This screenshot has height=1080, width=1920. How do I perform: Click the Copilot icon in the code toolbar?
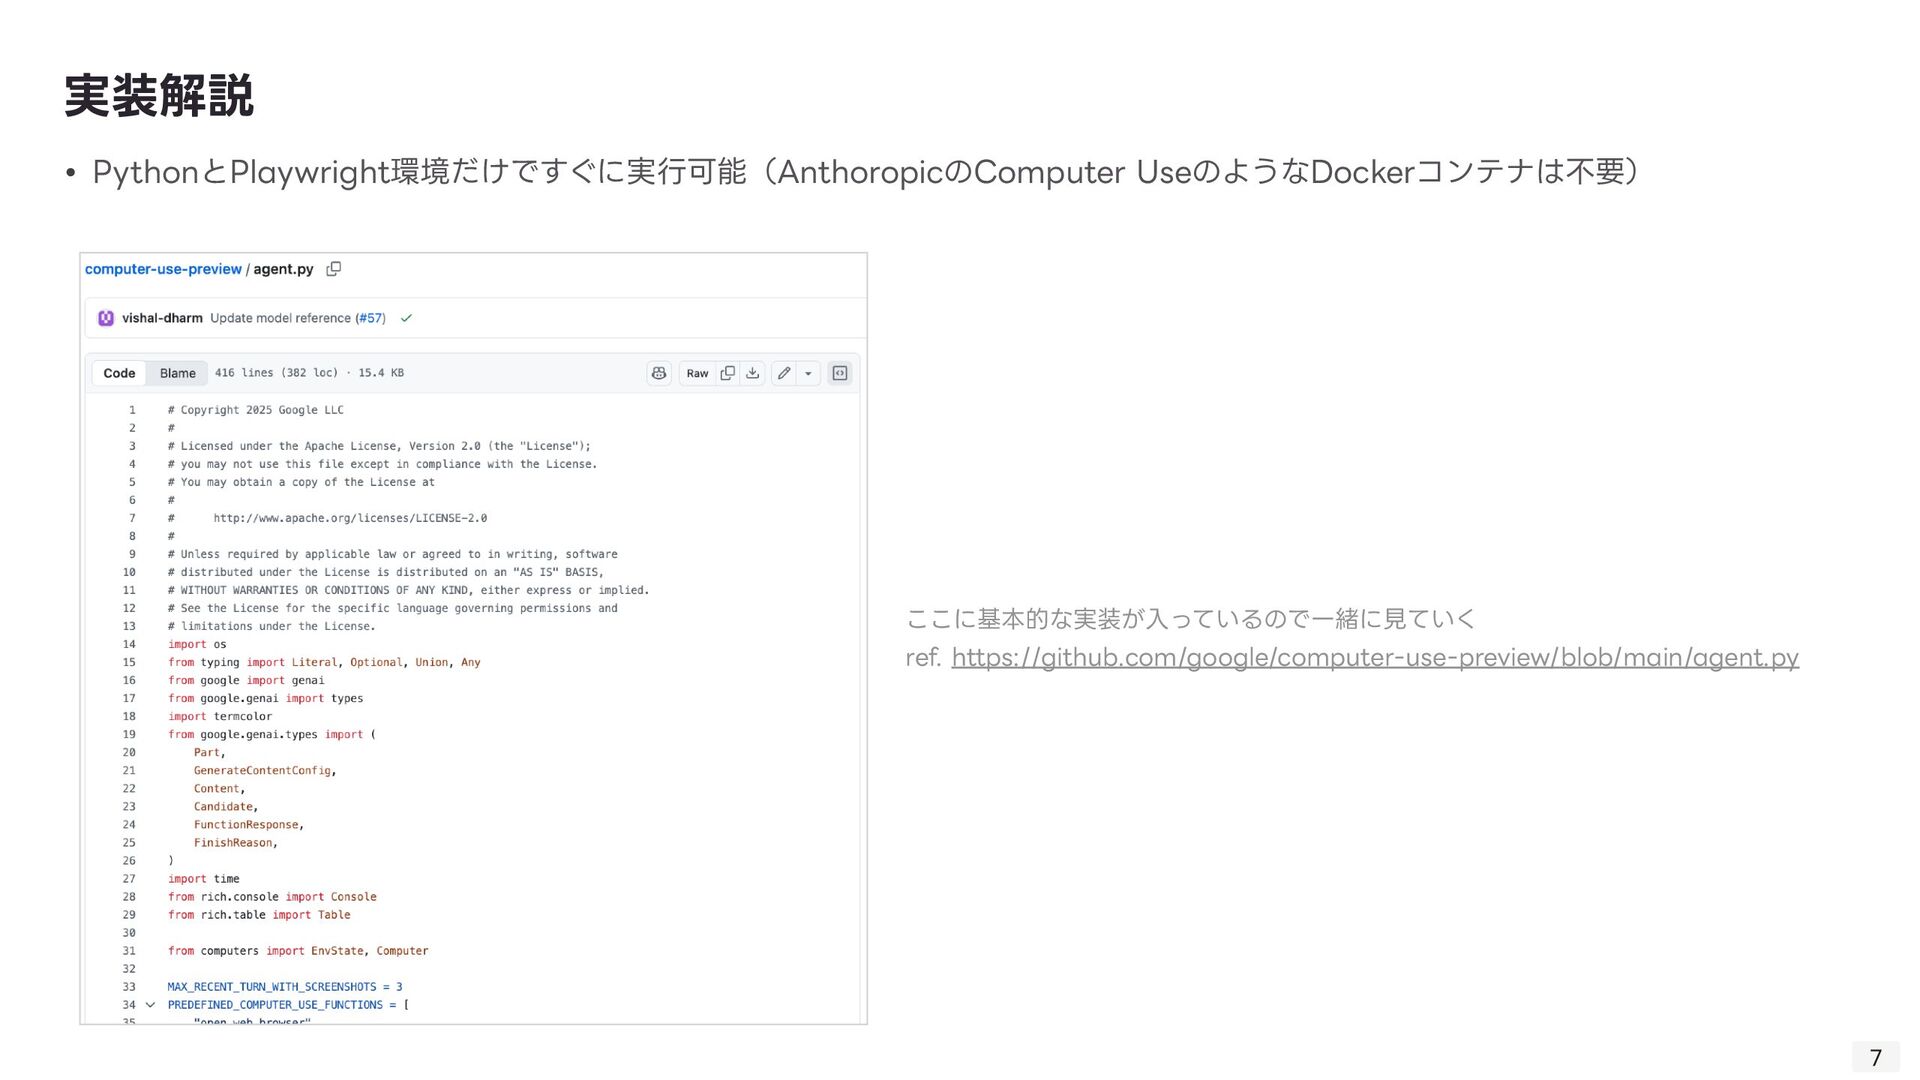coord(659,373)
